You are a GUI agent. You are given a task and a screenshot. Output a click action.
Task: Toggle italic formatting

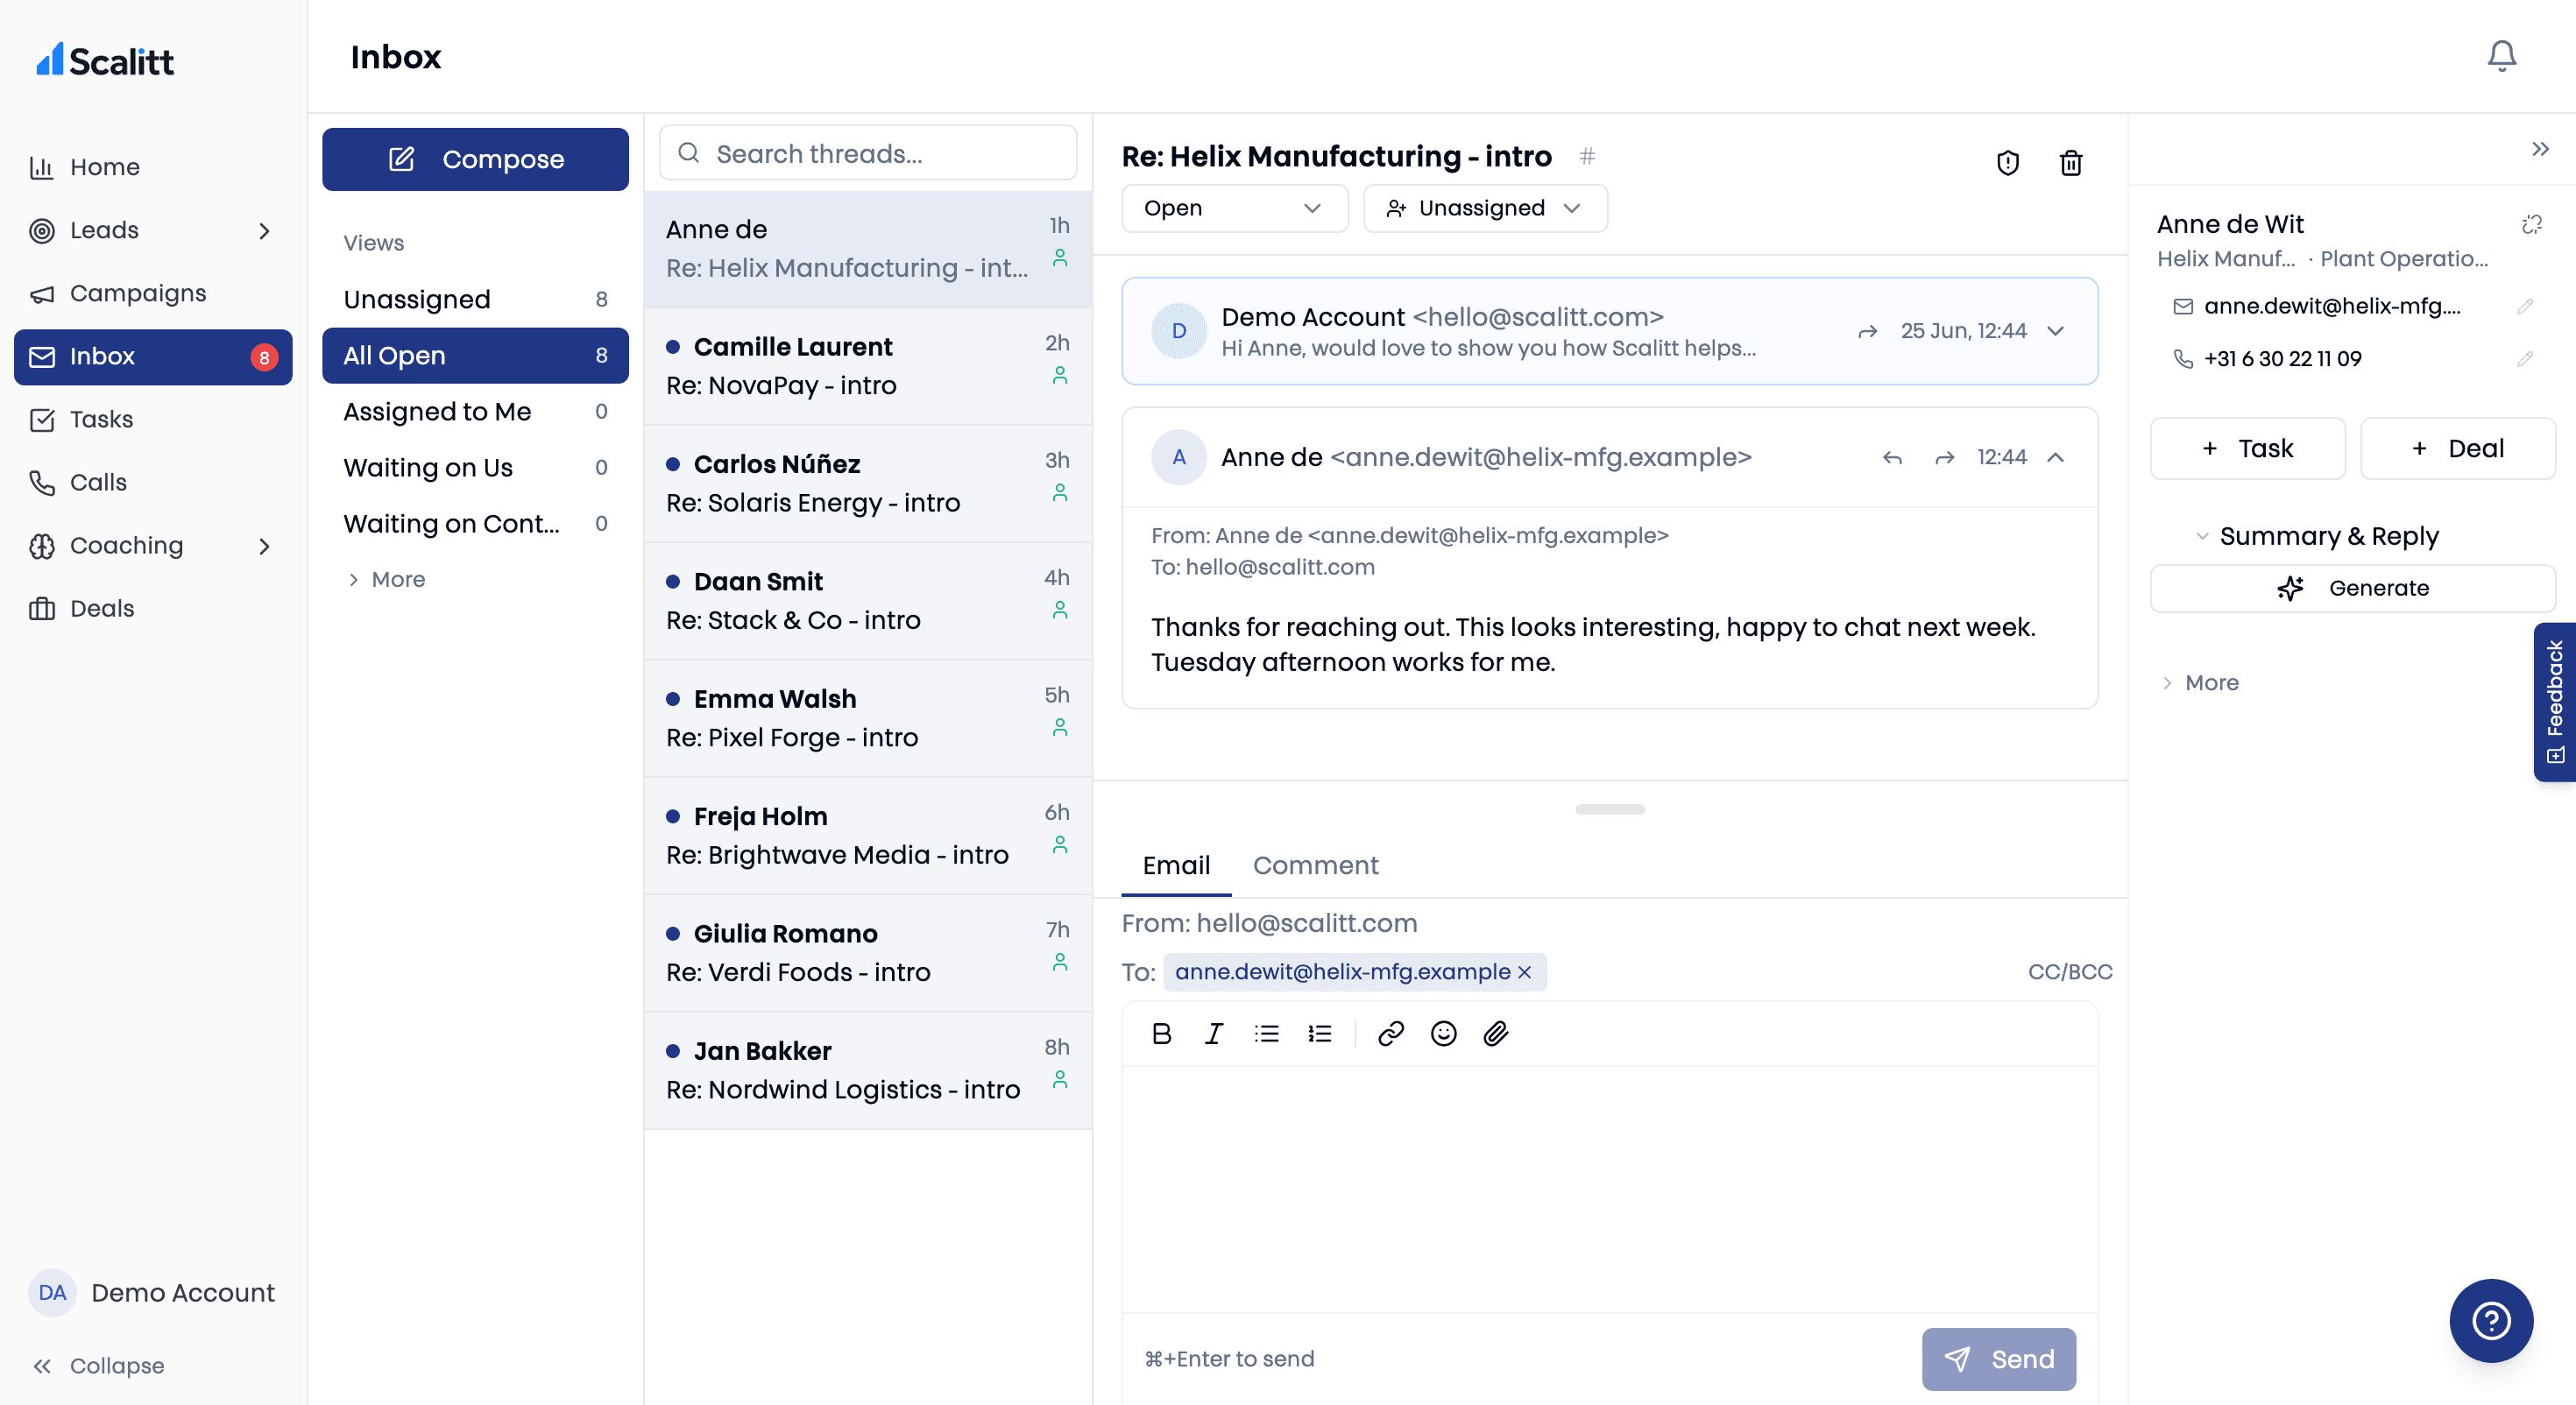coord(1213,1033)
